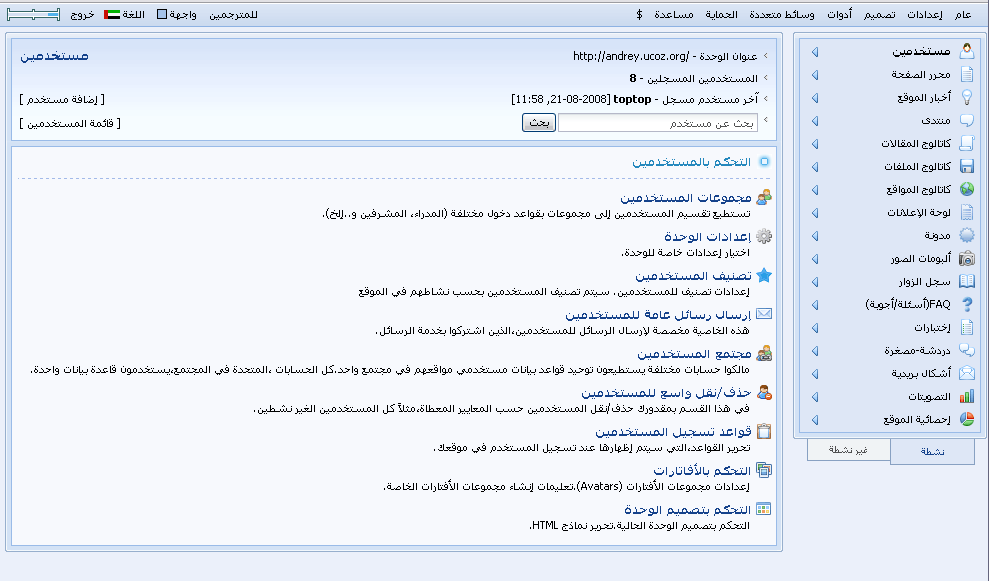Open Site Statistics pie chart icon
Image resolution: width=989 pixels, height=581 pixels.
(966, 419)
